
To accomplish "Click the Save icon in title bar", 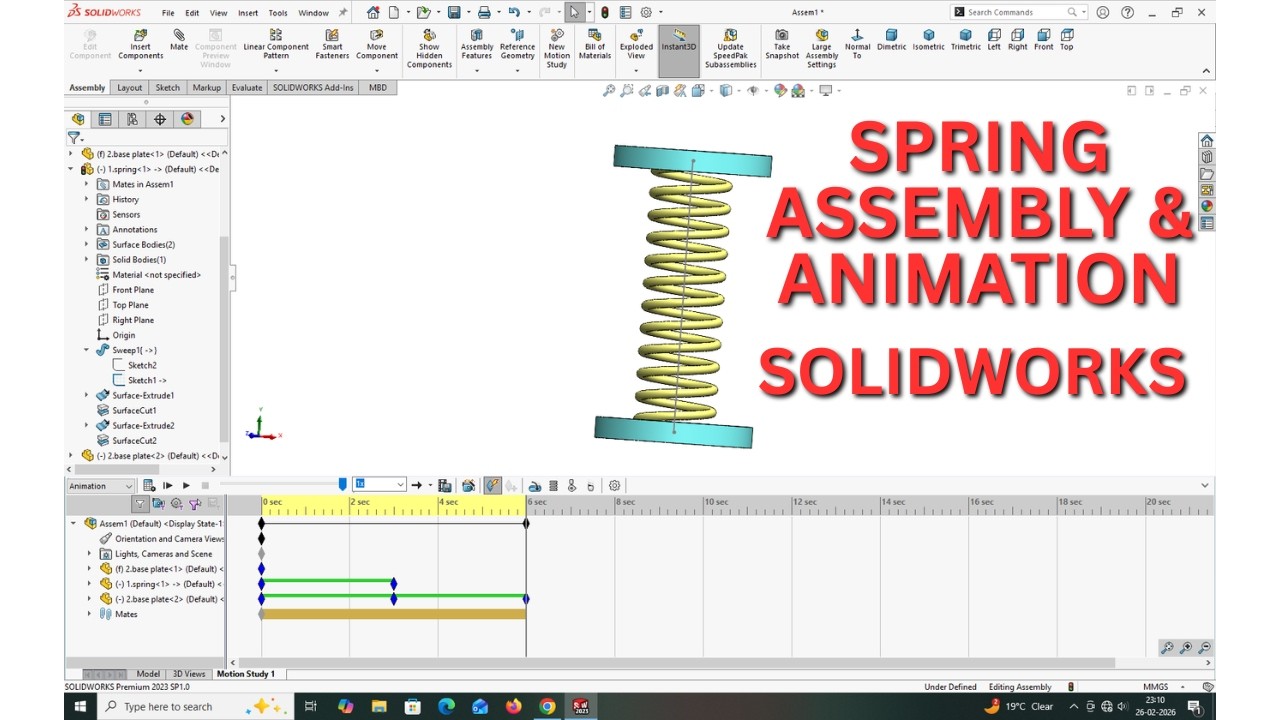I will 454,12.
